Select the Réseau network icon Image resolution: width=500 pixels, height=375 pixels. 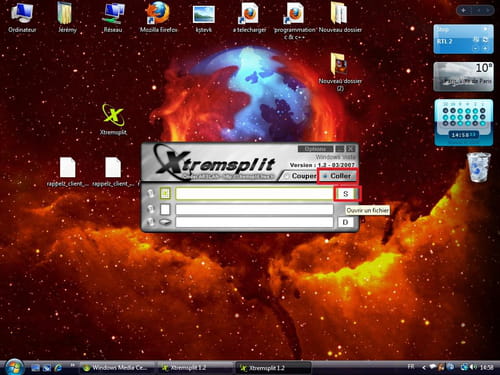click(113, 17)
